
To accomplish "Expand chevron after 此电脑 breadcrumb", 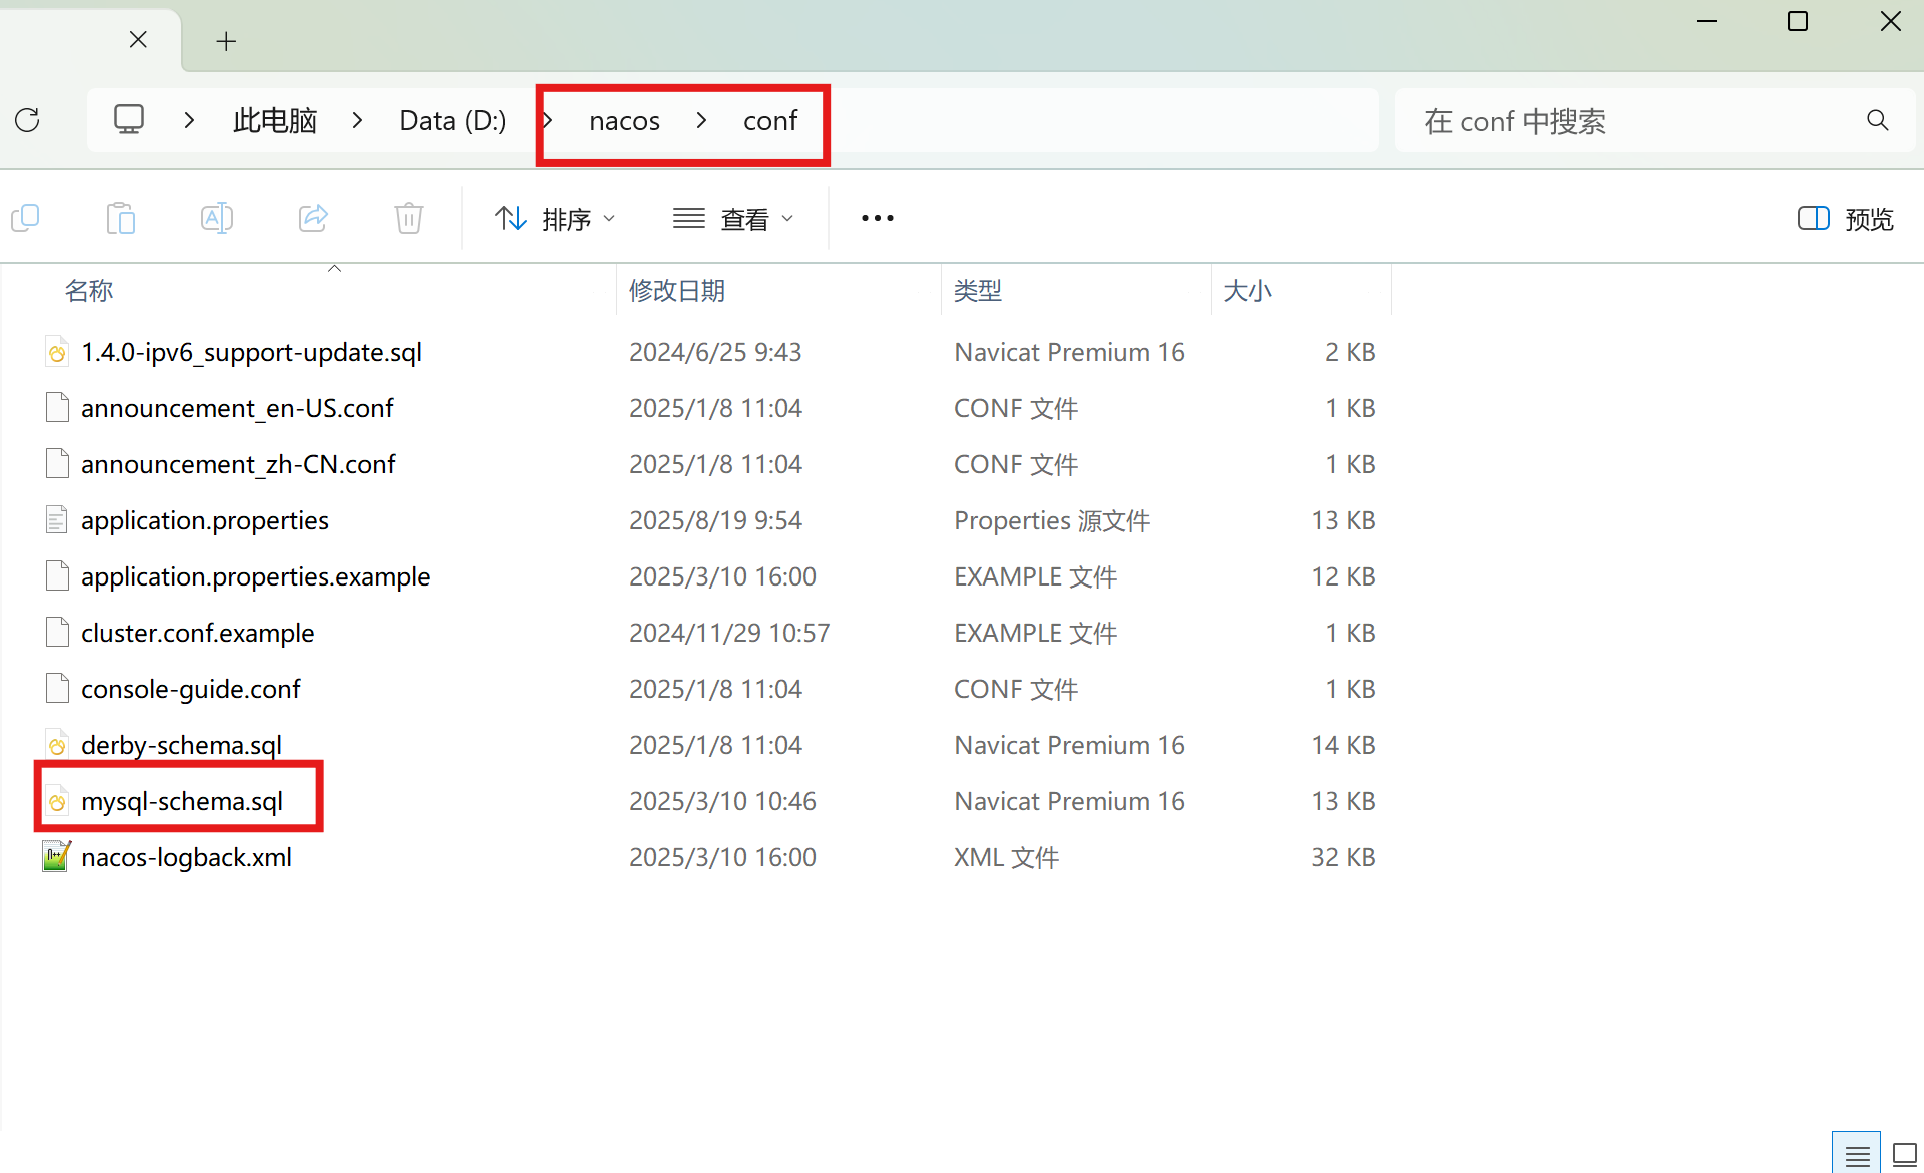I will tap(357, 120).
